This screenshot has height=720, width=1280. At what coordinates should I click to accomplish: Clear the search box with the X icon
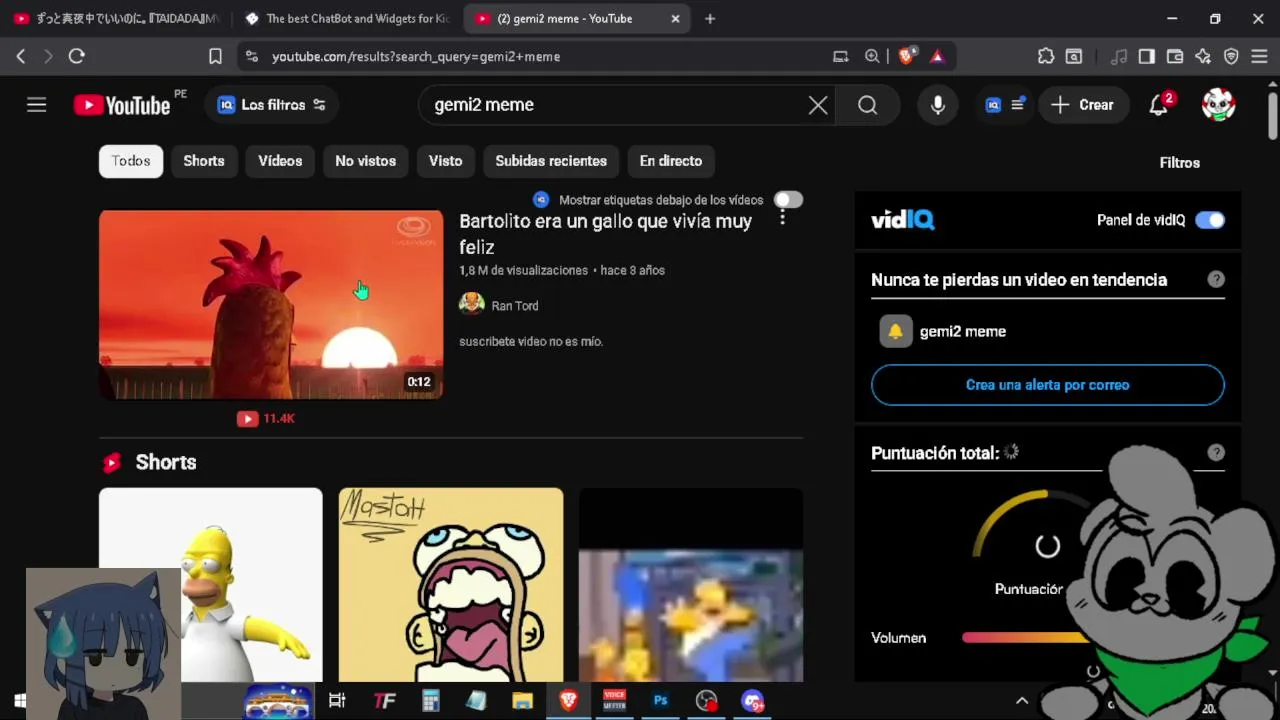tap(818, 105)
